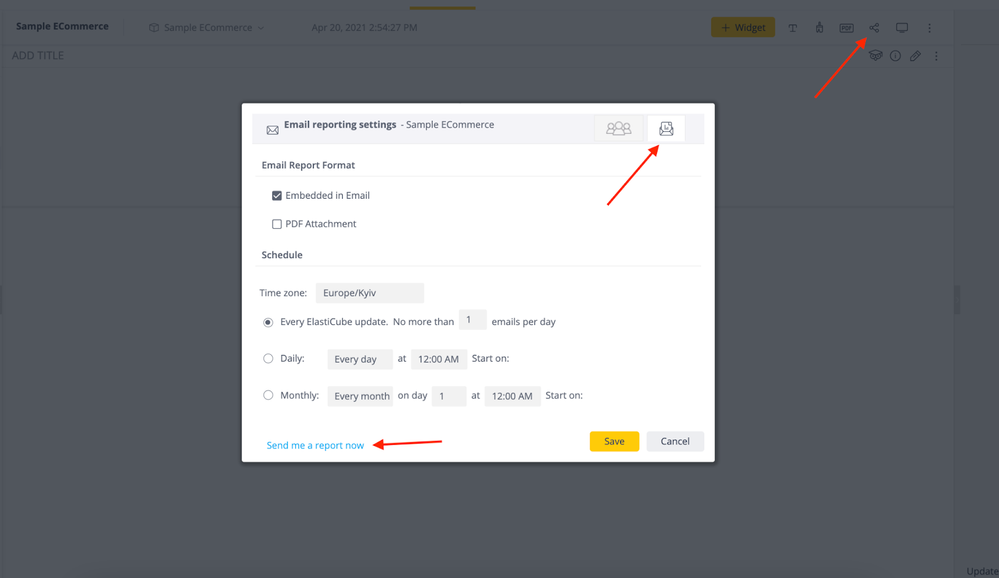Switch to the share recipients tab
Image resolution: width=999 pixels, height=578 pixels.
(x=618, y=128)
